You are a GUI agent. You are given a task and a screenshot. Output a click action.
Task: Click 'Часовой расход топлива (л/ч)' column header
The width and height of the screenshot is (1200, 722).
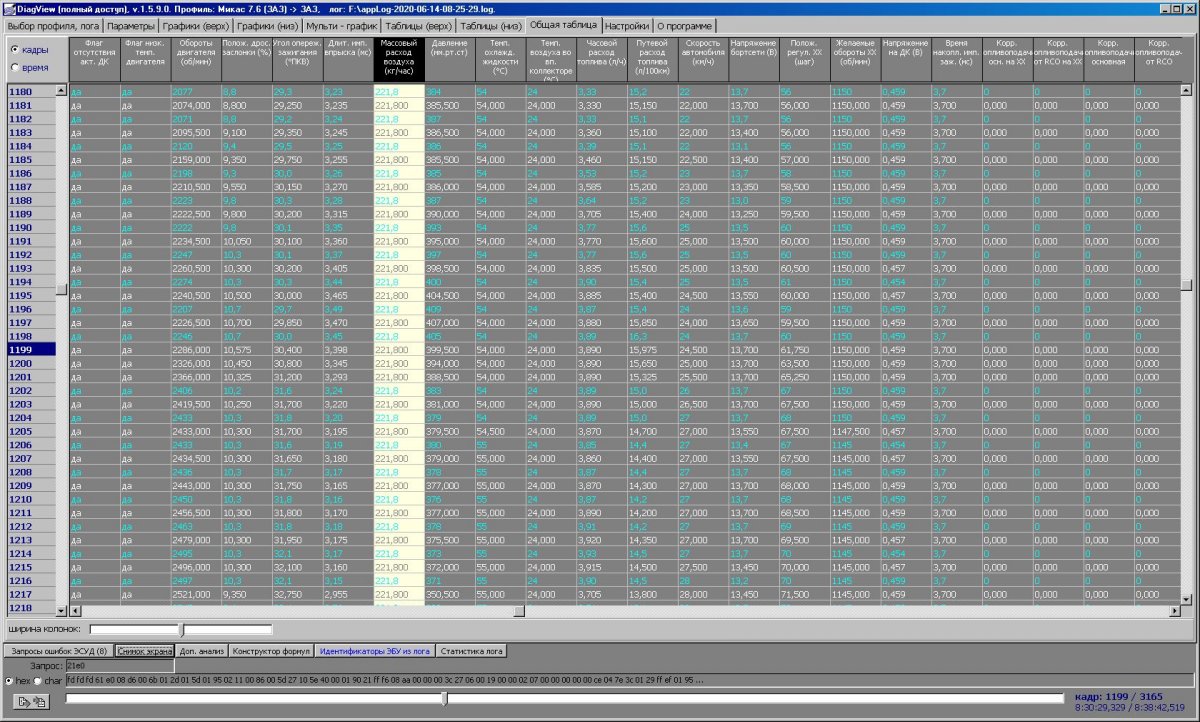(x=601, y=60)
